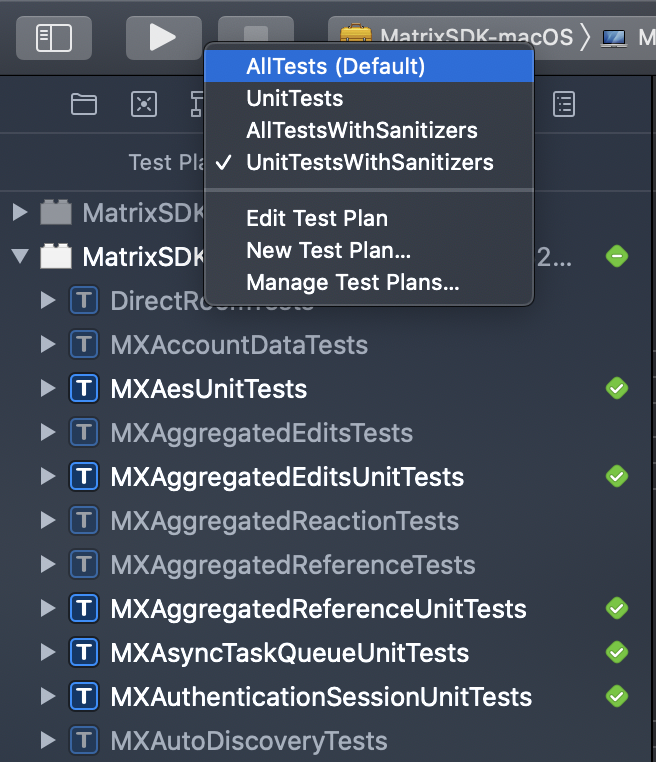Run the scheme with the Play button
This screenshot has width=656, height=762.
tap(163, 38)
